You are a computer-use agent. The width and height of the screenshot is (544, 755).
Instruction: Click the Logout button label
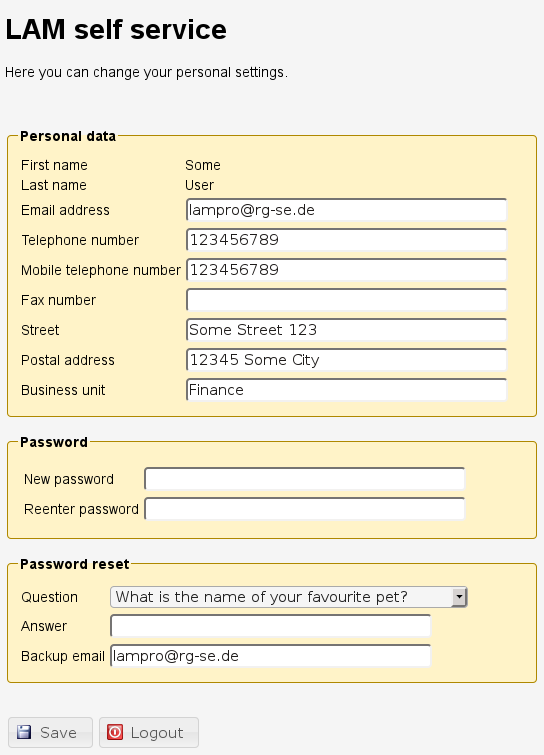click(x=157, y=733)
